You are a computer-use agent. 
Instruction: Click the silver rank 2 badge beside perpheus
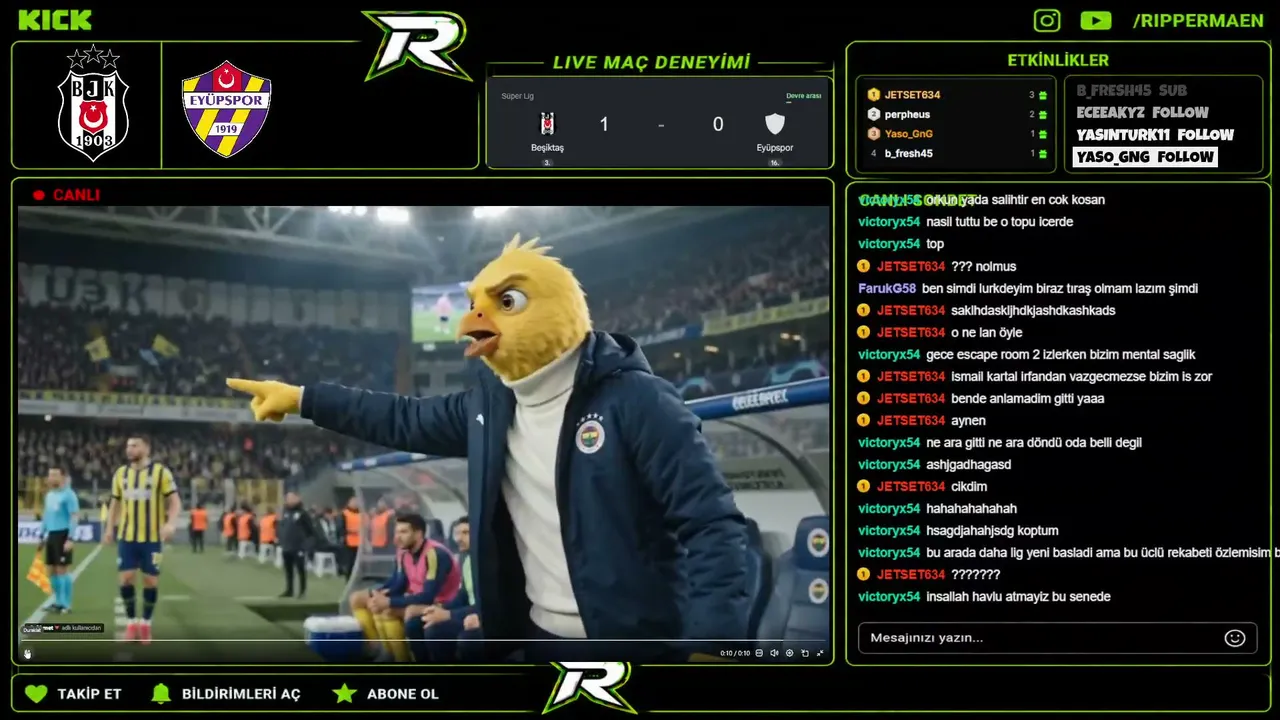(x=873, y=114)
